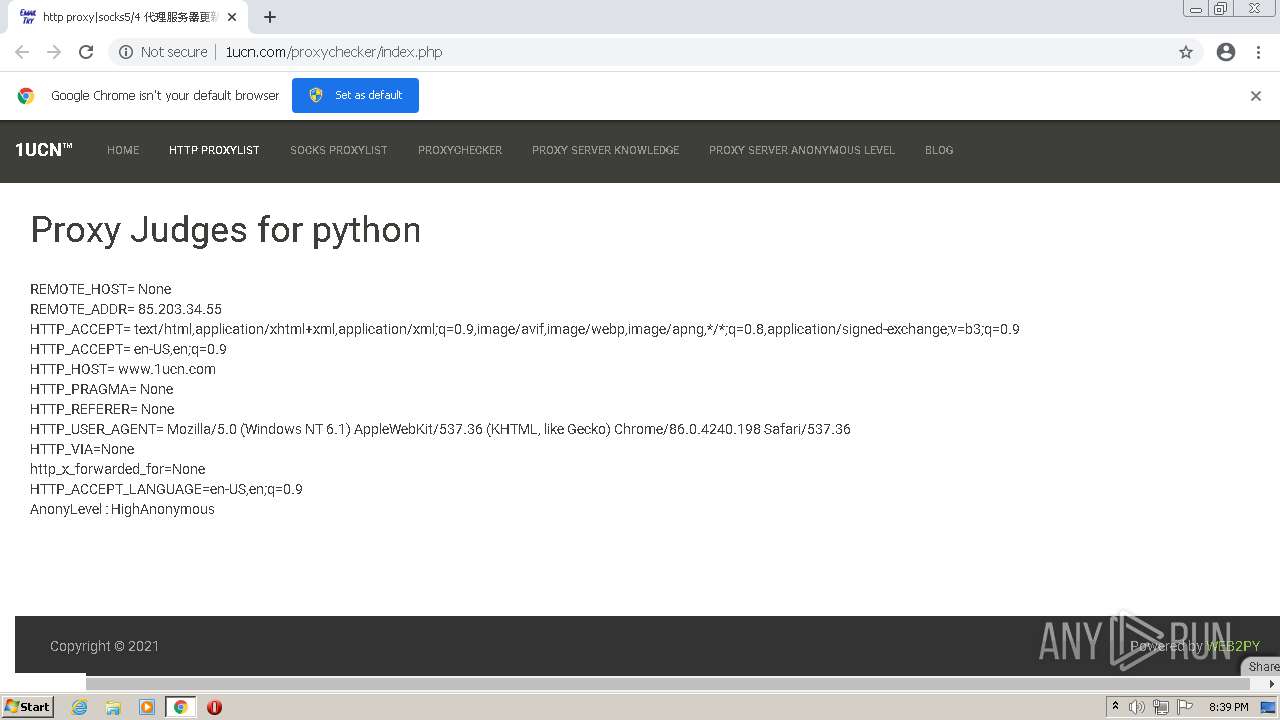Open SOCKS PROXYLIST nav item

click(339, 150)
